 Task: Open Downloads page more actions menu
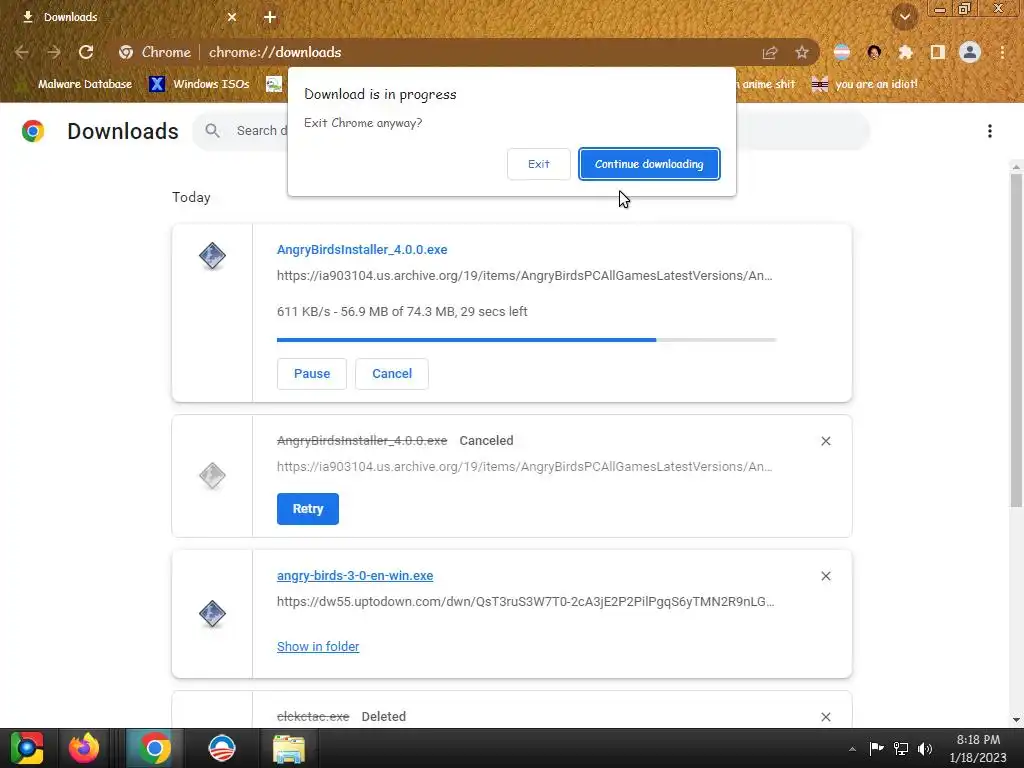(x=990, y=131)
